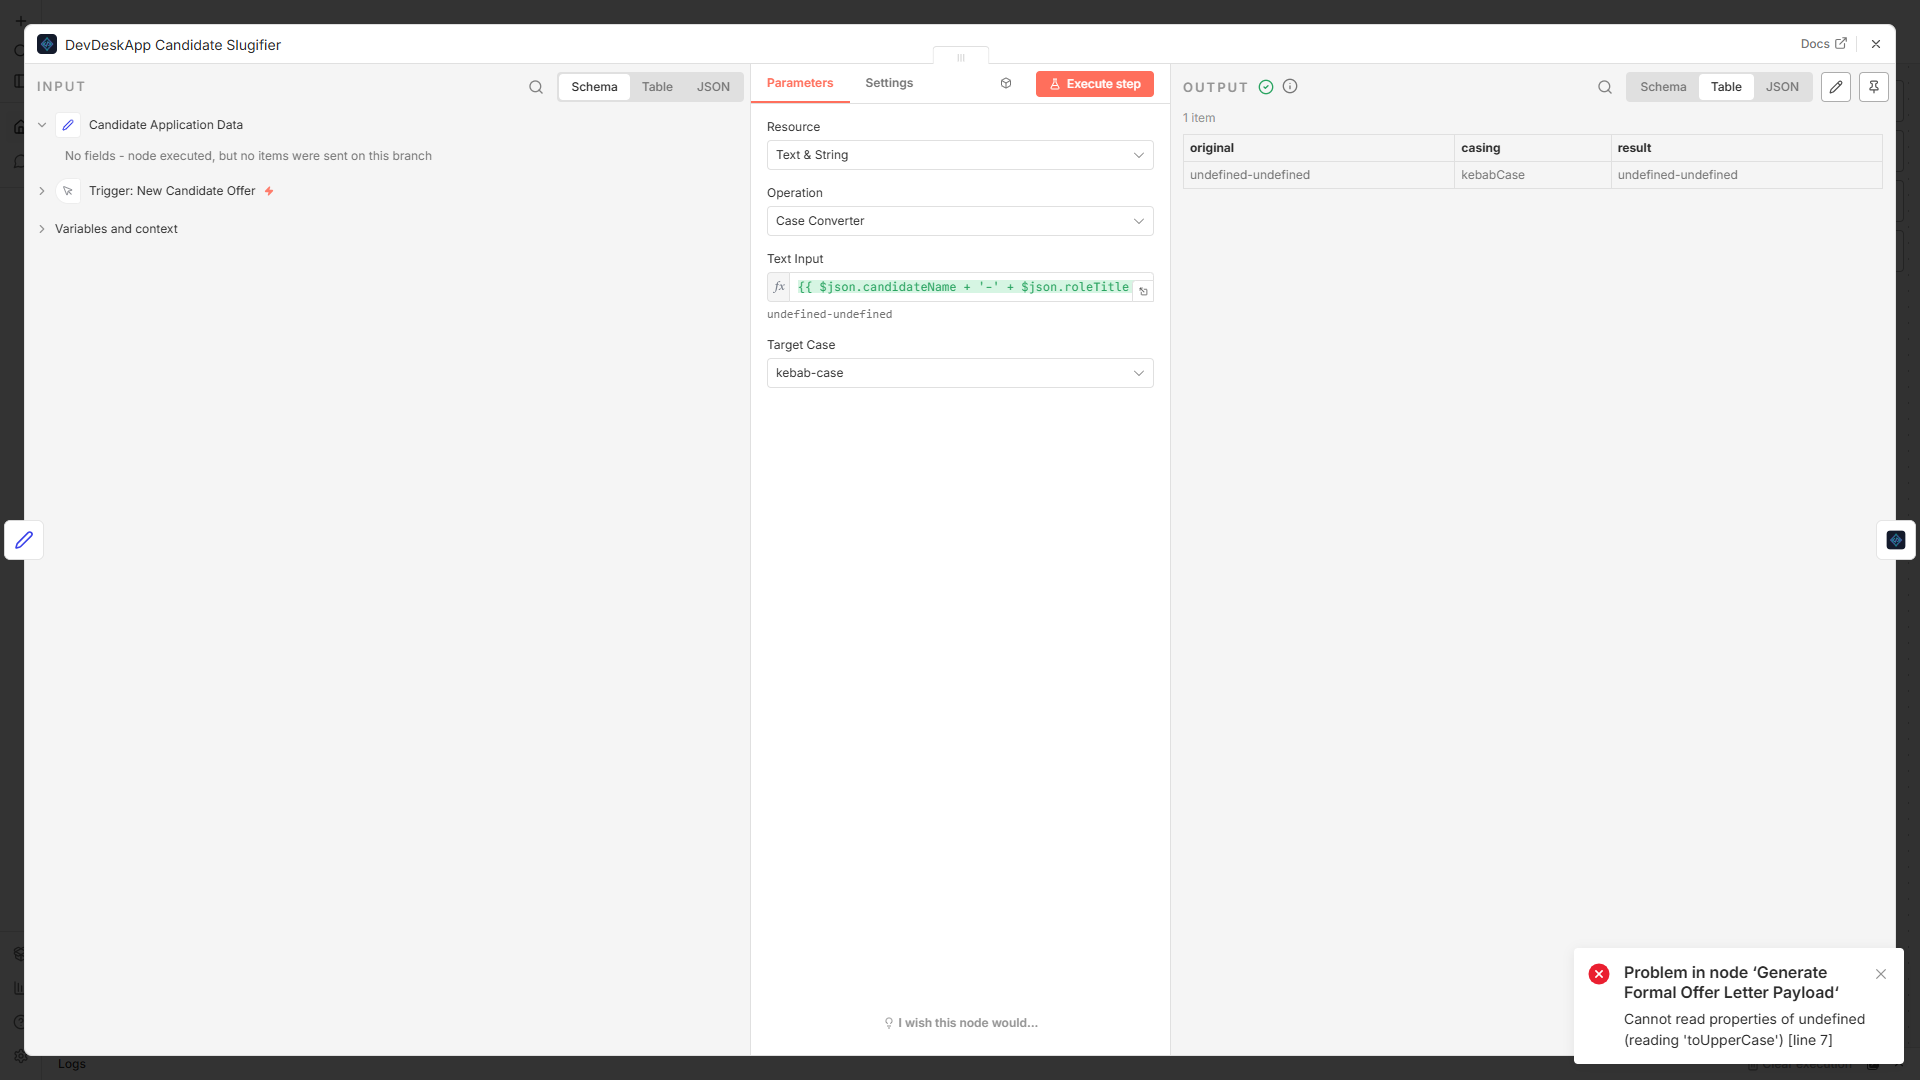Click the red error icon in notification

1599,974
